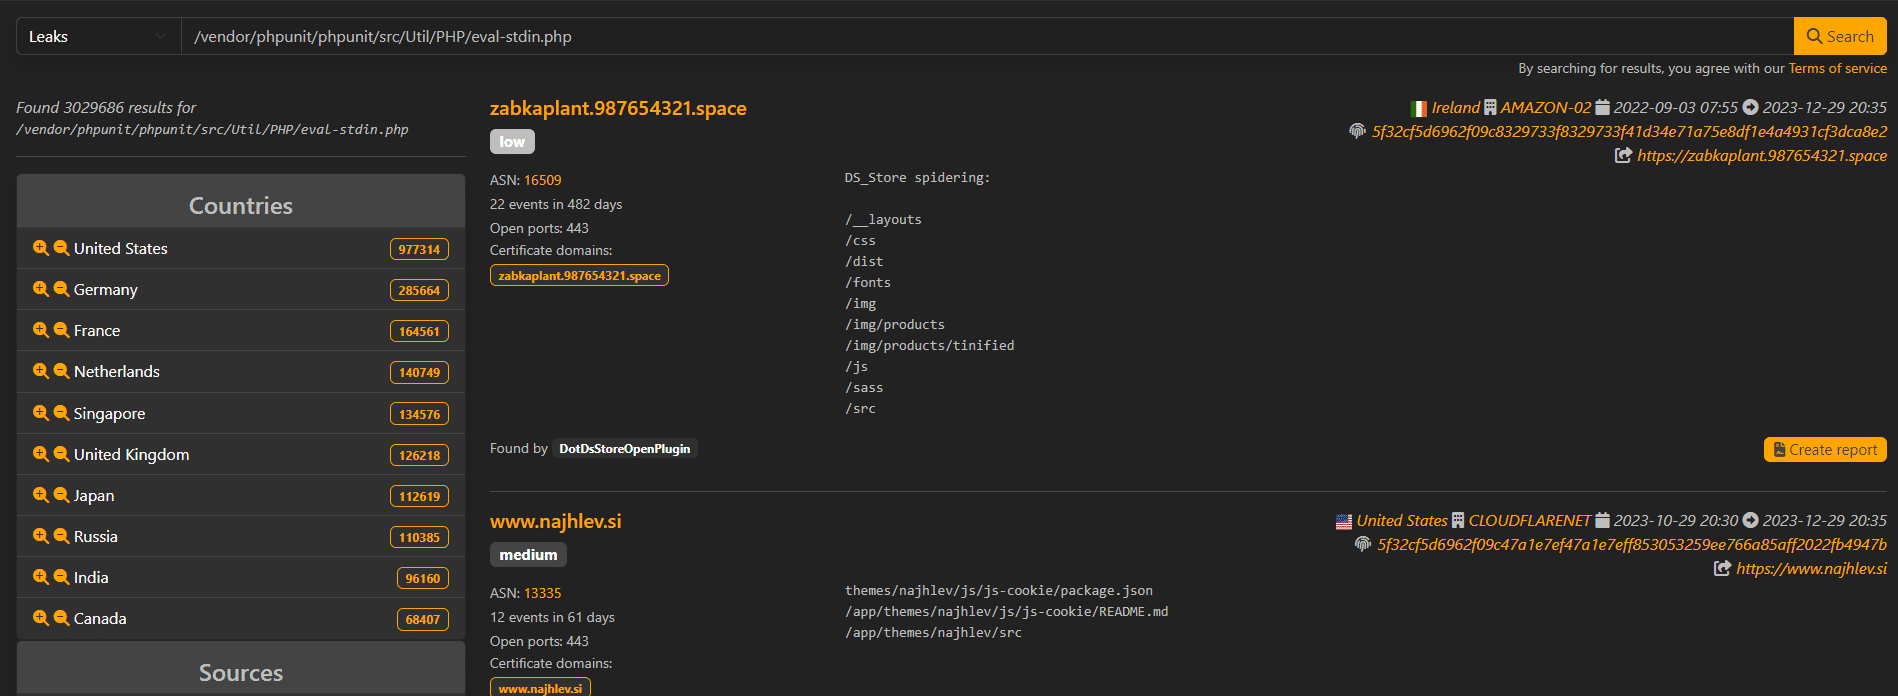This screenshot has height=696, width=1898.
Task: Exclude Netherlands with minus magnifier icon
Action: tap(61, 371)
